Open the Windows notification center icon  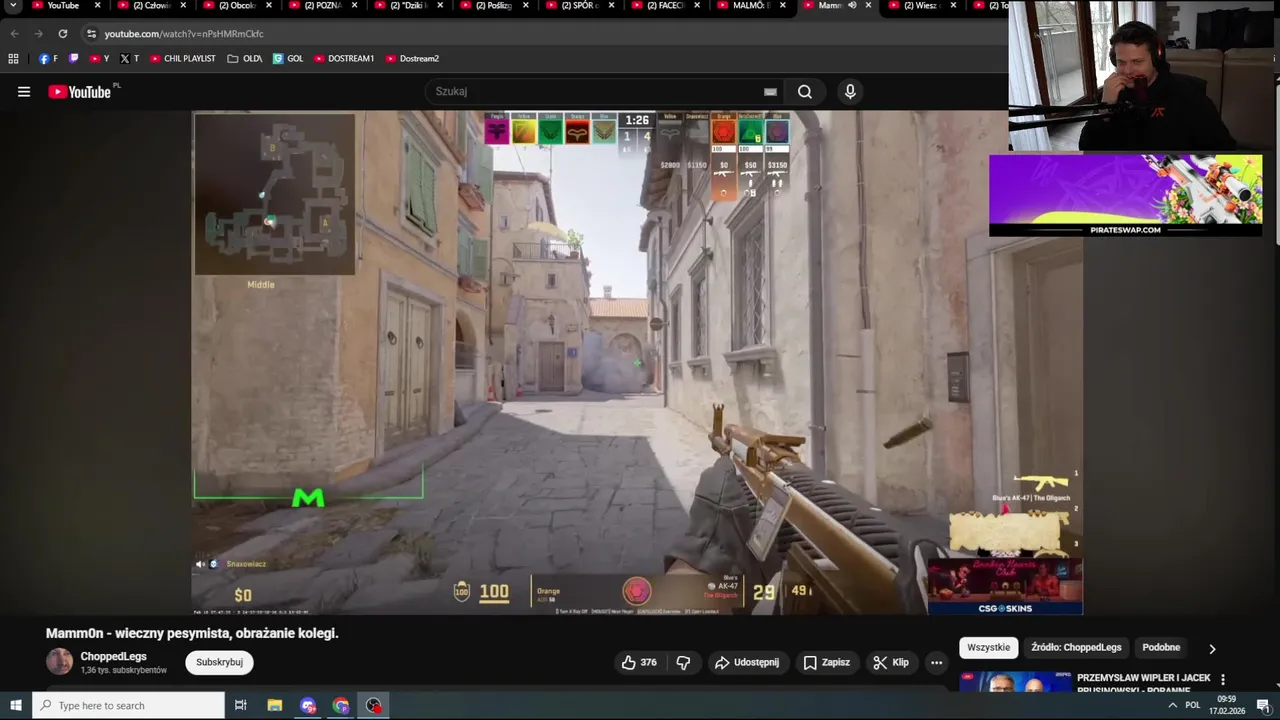coord(1262,705)
